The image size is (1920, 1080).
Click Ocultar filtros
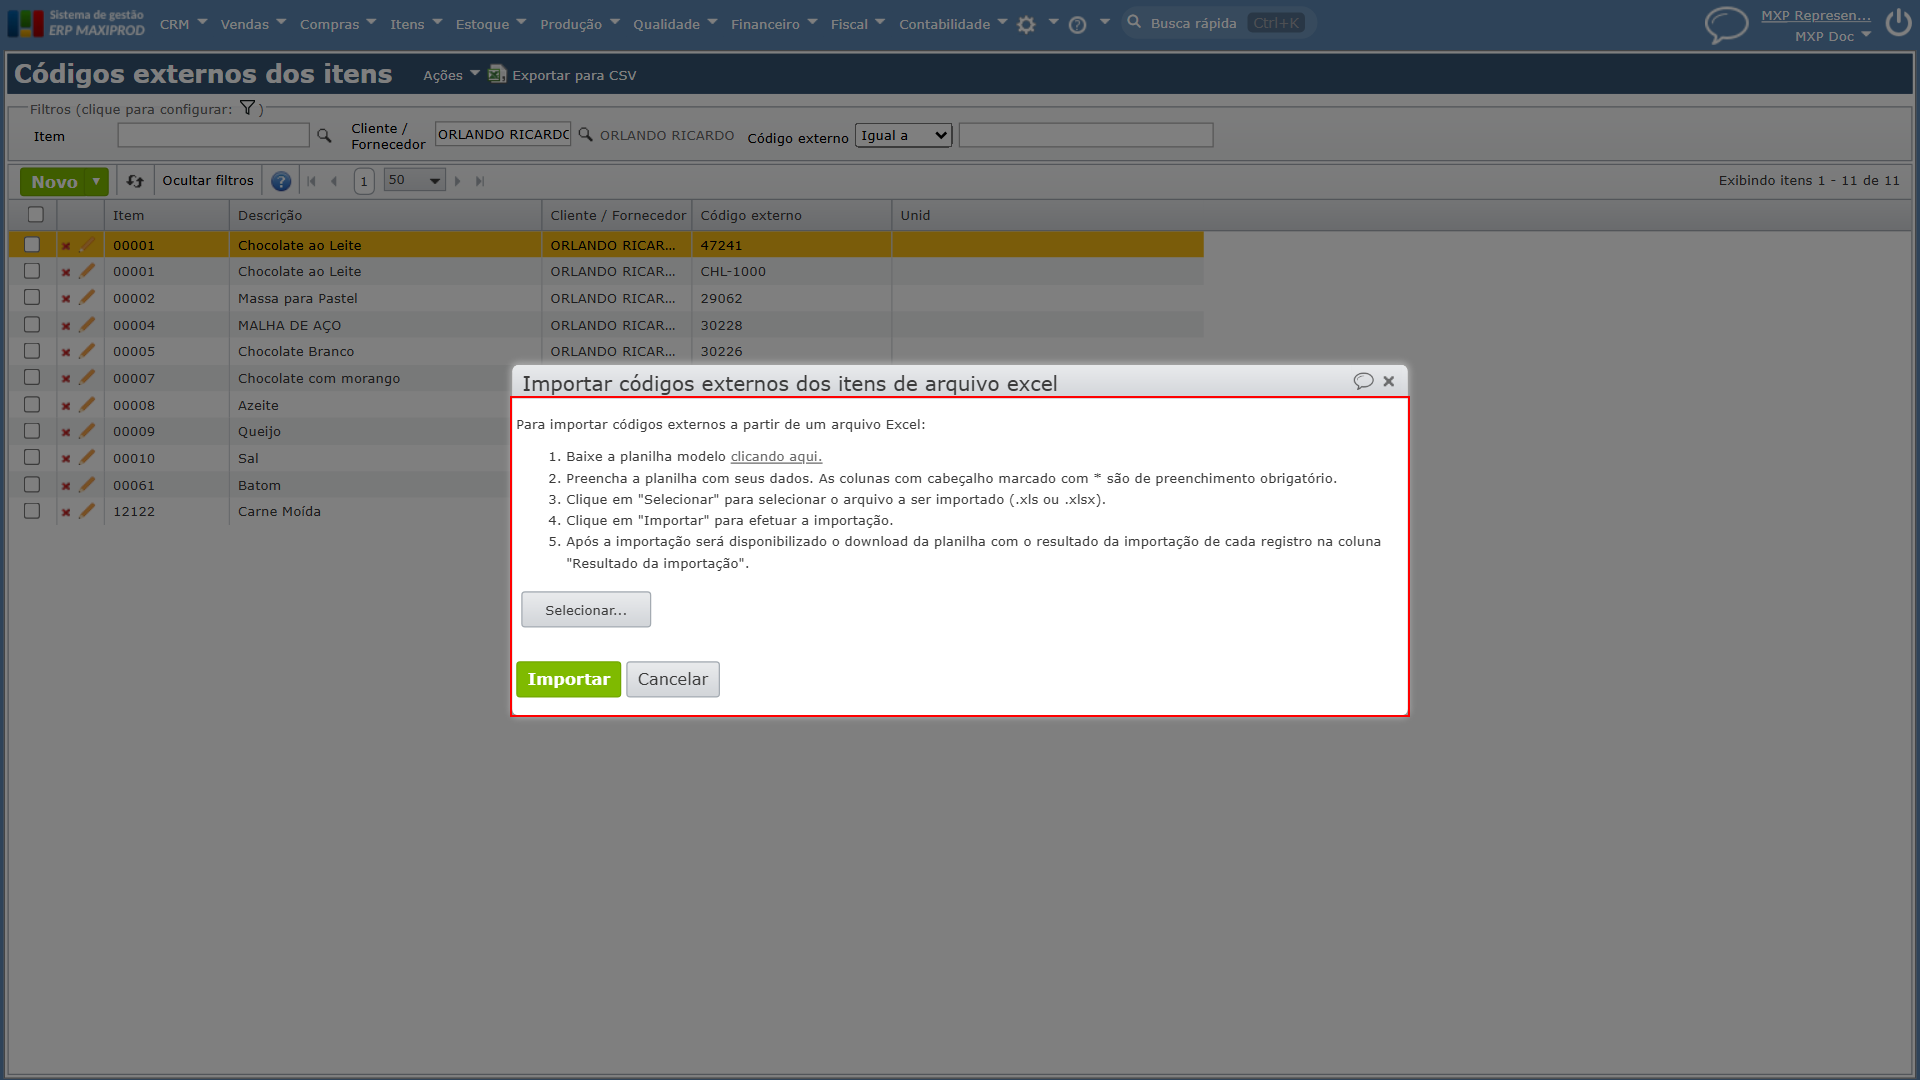208,181
